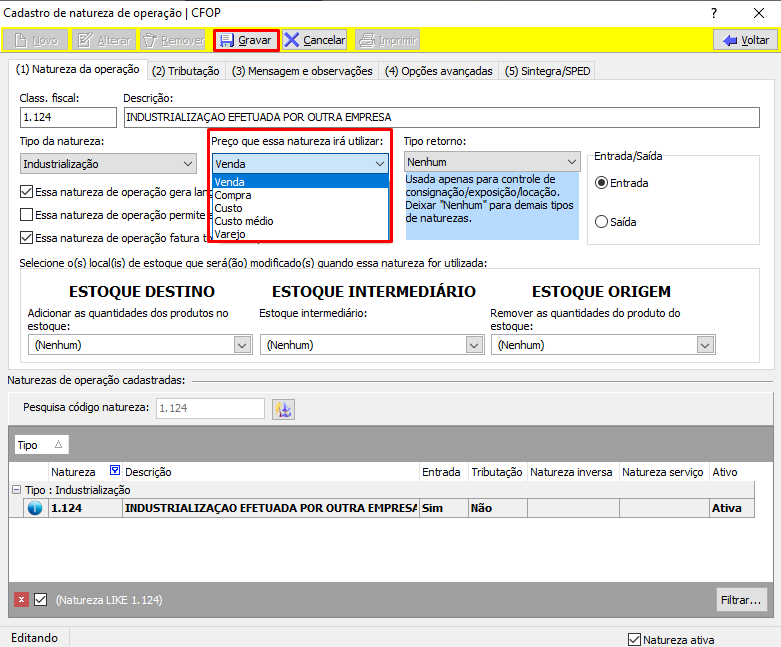Click the help question mark in the title bar
This screenshot has height=647, width=781.
coord(713,13)
